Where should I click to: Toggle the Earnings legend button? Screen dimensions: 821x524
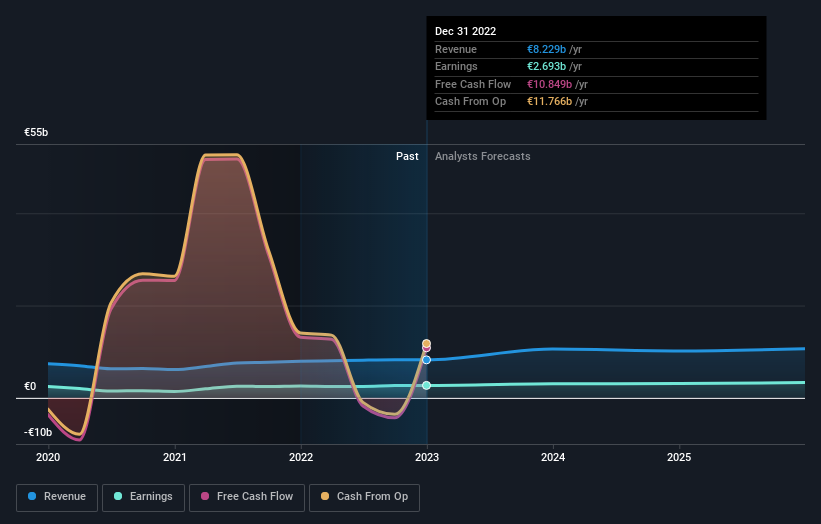point(143,497)
